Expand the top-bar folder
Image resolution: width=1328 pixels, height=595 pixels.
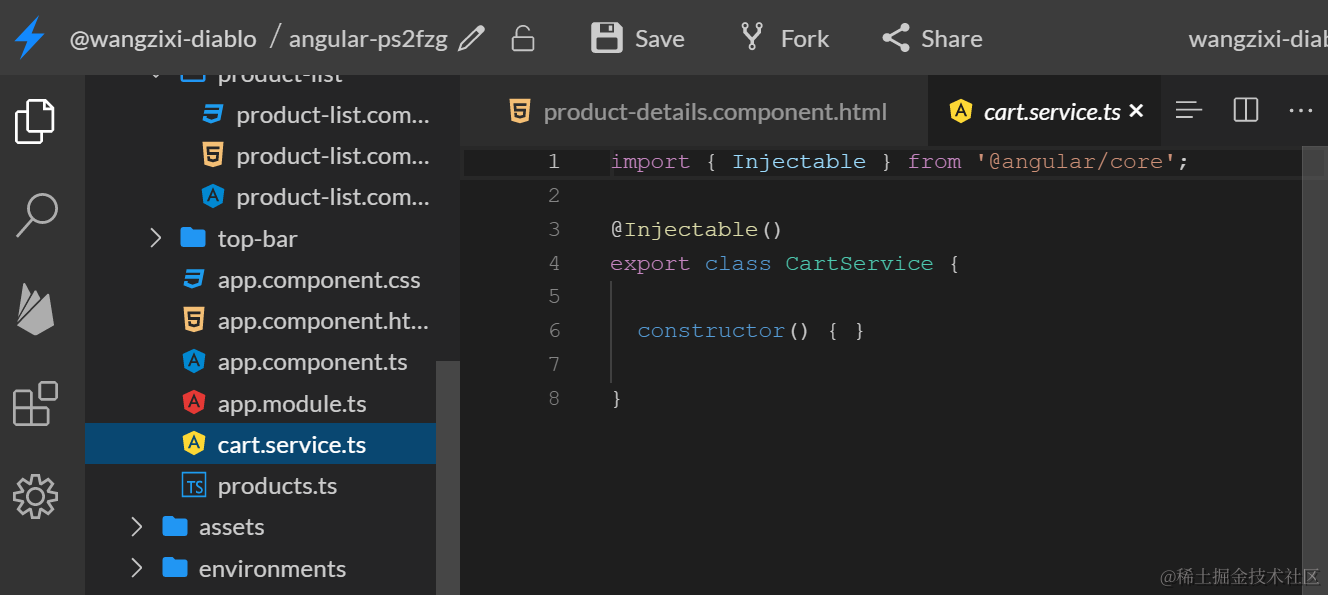[x=238, y=239]
